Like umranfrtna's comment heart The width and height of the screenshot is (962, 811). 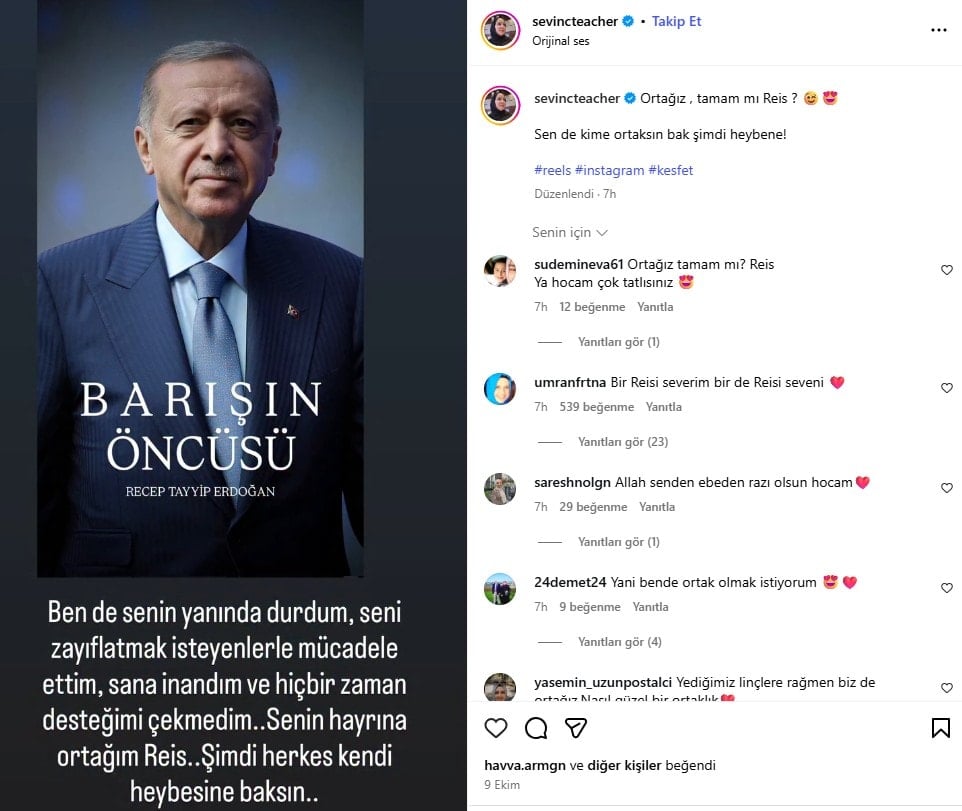click(x=947, y=388)
